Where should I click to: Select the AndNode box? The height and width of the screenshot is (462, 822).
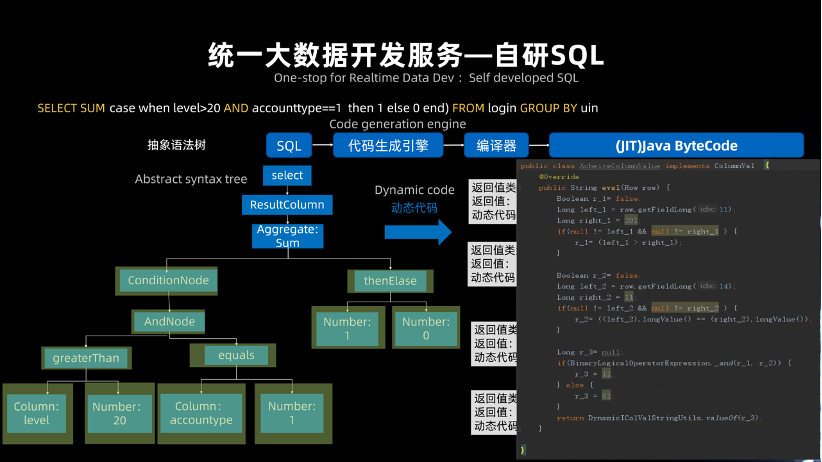[x=168, y=321]
